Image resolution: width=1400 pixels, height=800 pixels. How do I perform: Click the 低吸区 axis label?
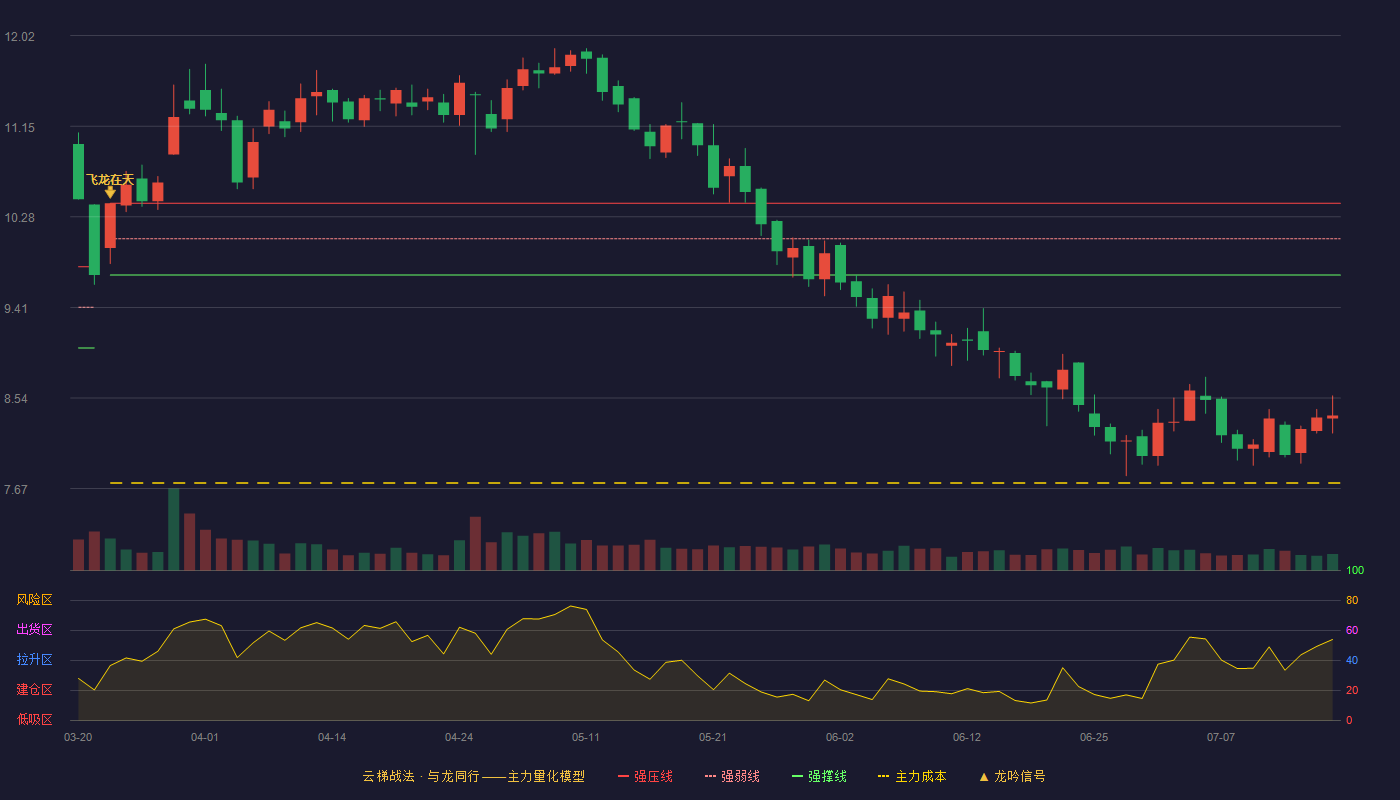click(x=34, y=719)
